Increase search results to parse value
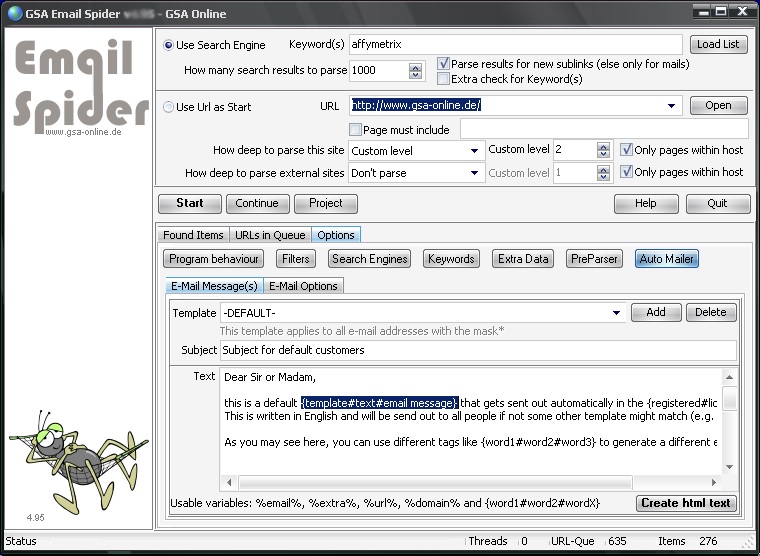Screen dimensions: 760x556 (415, 67)
